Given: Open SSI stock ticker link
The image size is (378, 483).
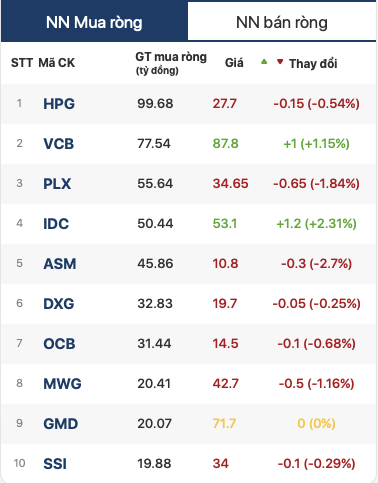Looking at the screenshot, I should tap(55, 464).
